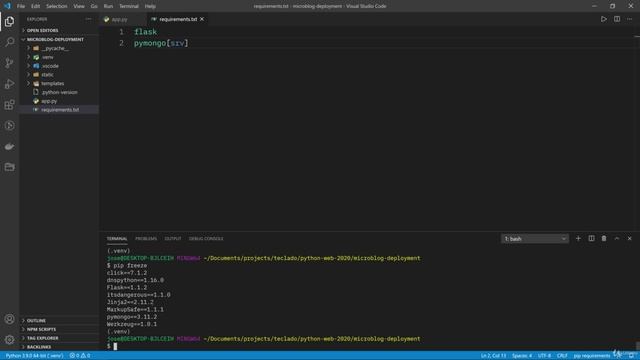This screenshot has width=640, height=360.
Task: Open the Run and Debug view
Action: [9, 84]
